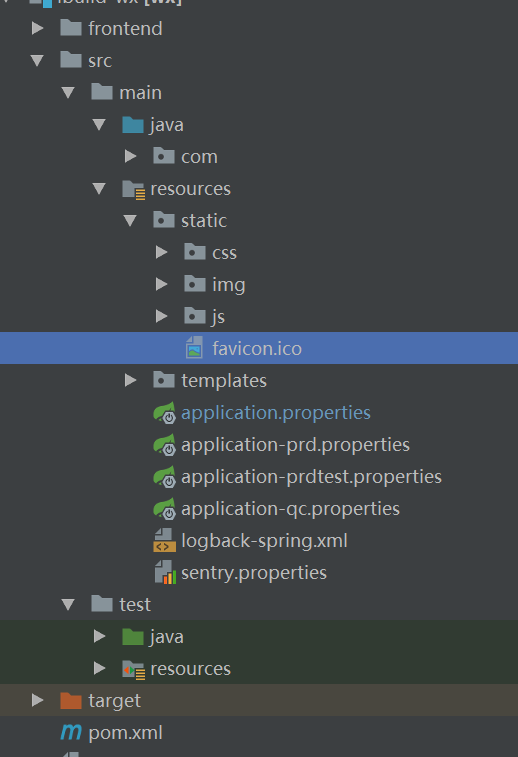This screenshot has height=757, width=518.
Task: Open application-prd.properties file
Action: click(x=295, y=445)
